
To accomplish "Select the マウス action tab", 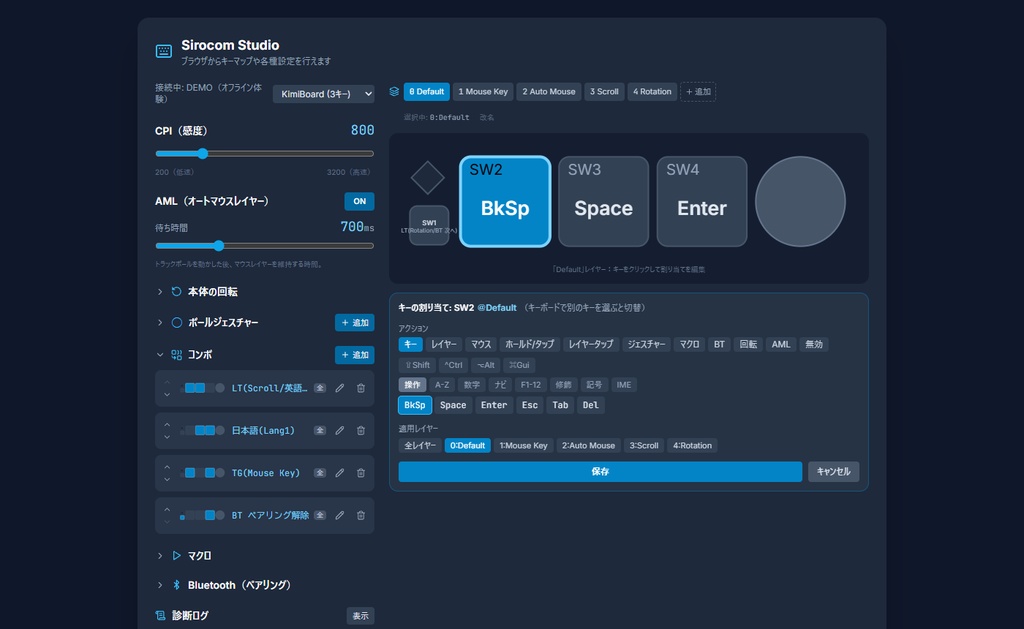I will click(481, 344).
